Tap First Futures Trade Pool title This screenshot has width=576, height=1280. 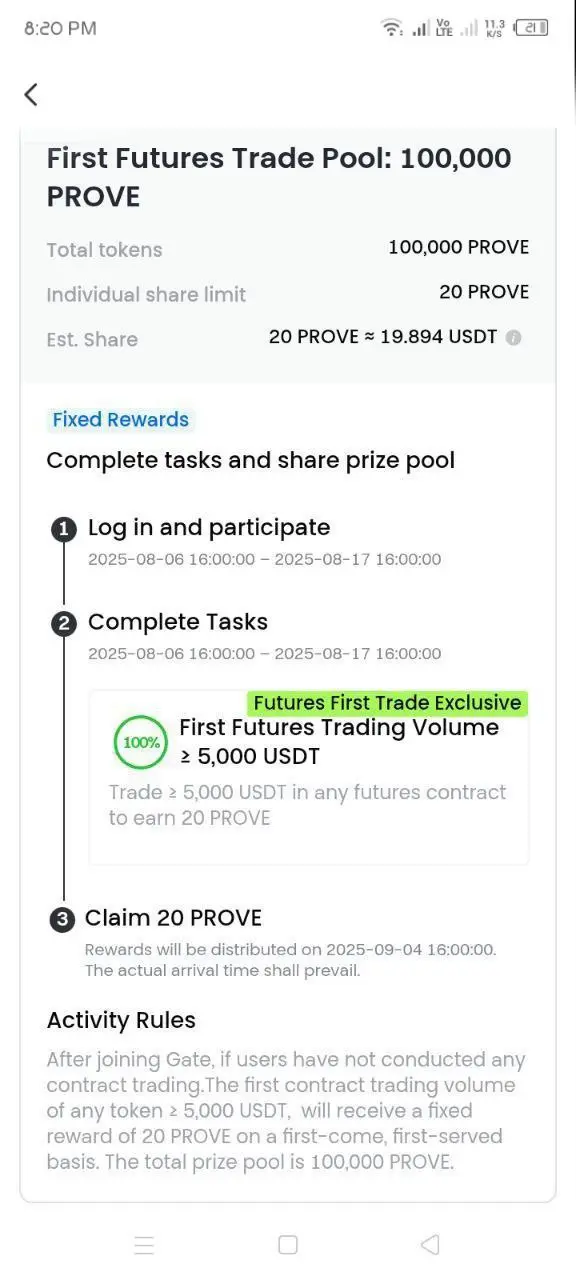[x=279, y=177]
